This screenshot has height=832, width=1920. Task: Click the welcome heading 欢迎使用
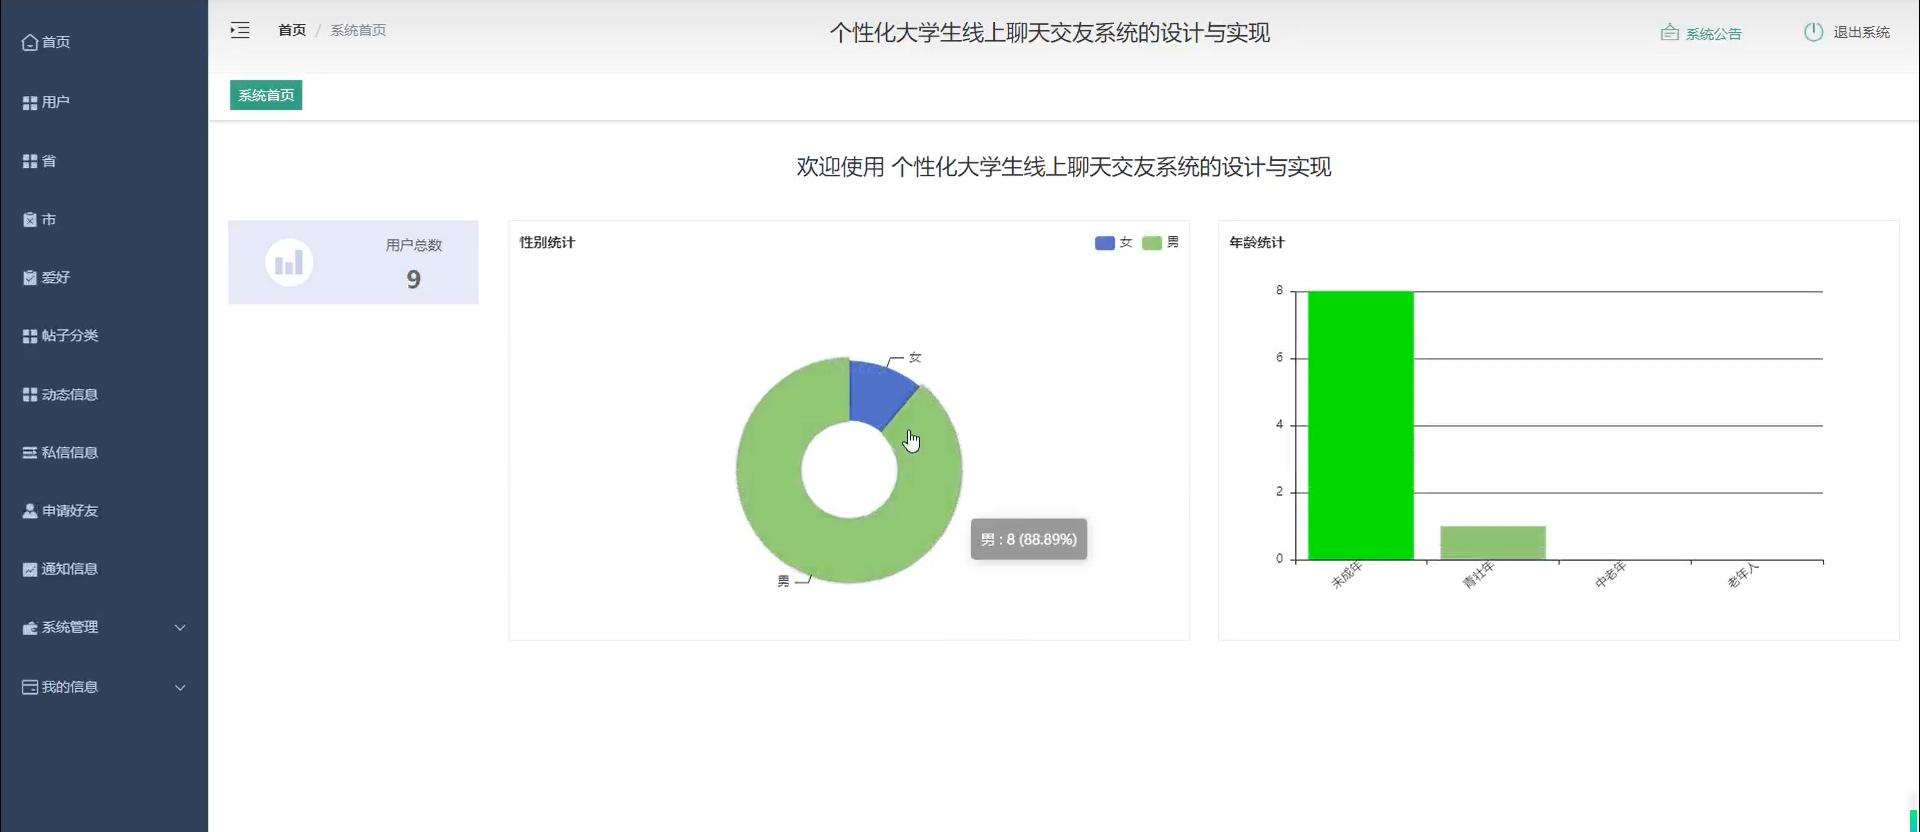pos(1064,167)
